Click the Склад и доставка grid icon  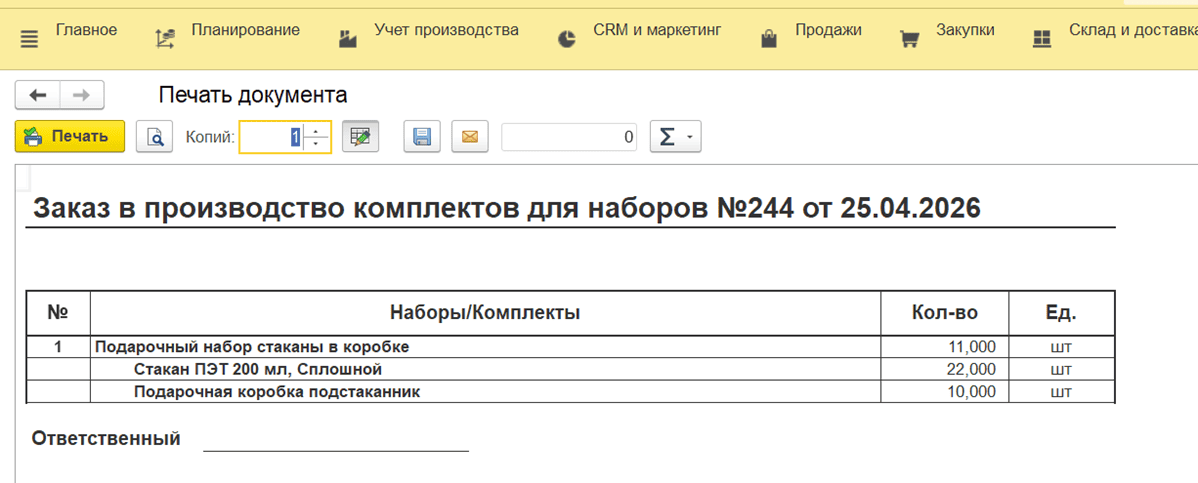(x=1042, y=39)
